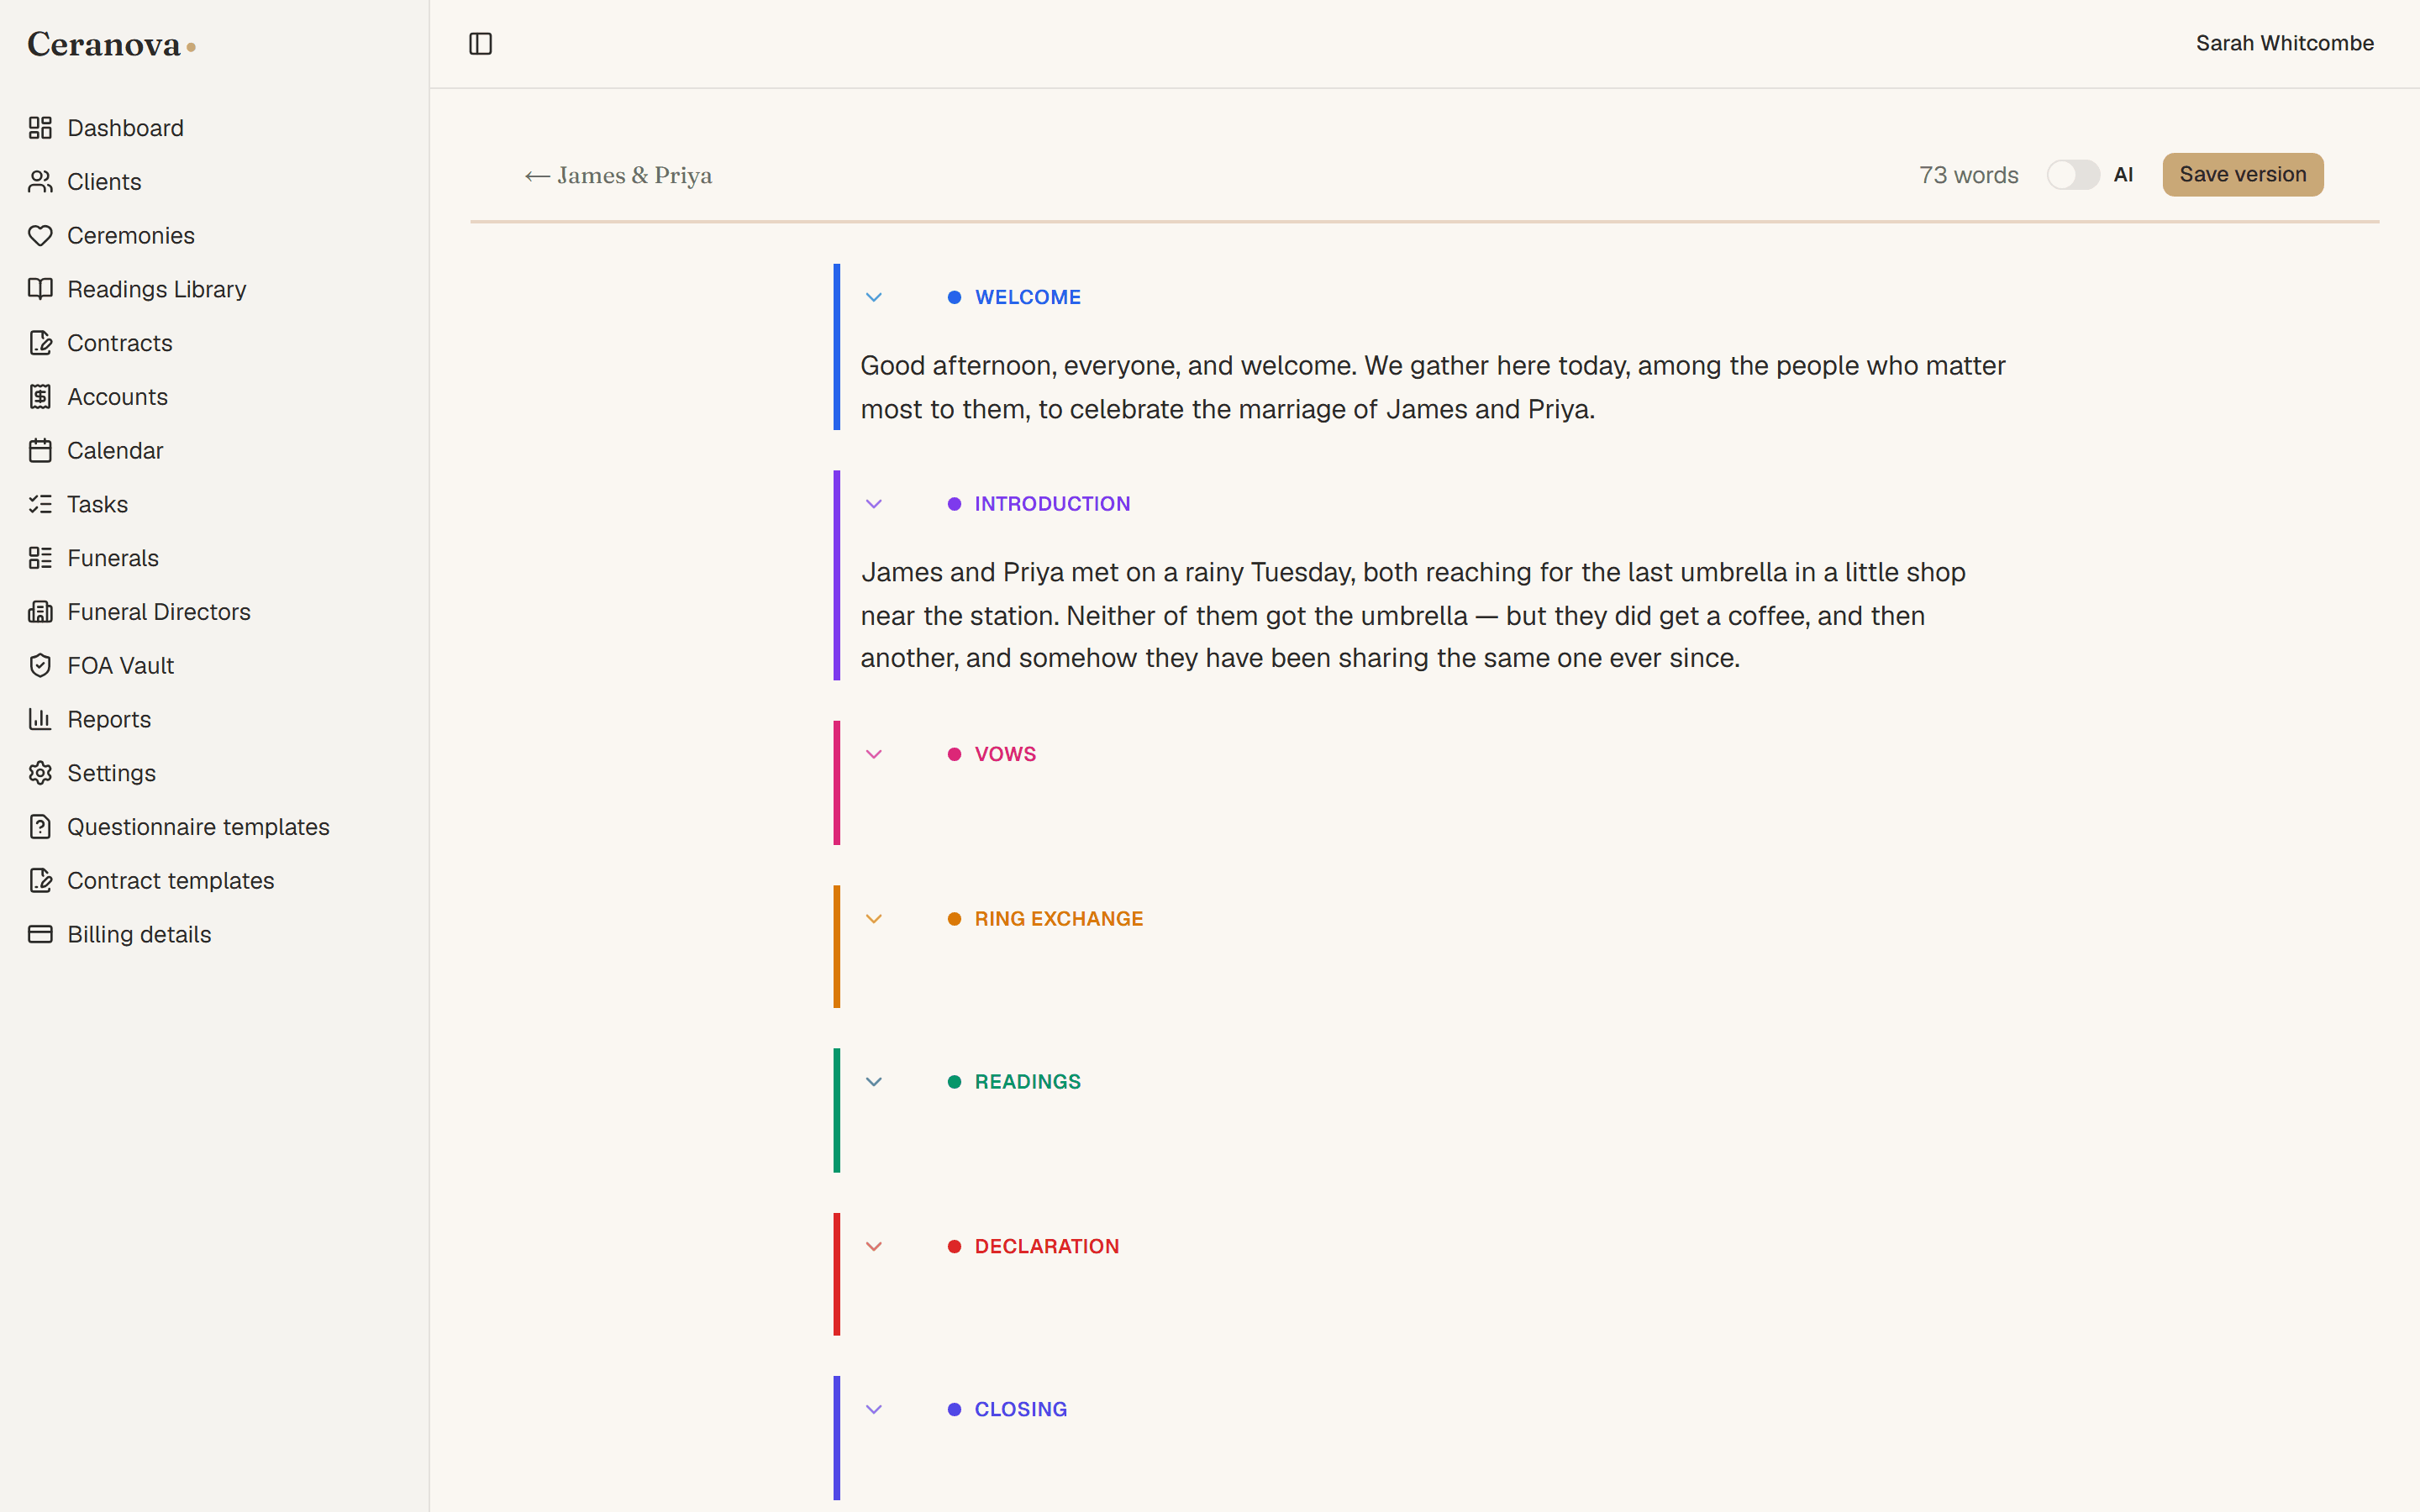Click the Readings Library book icon

coord(40,289)
